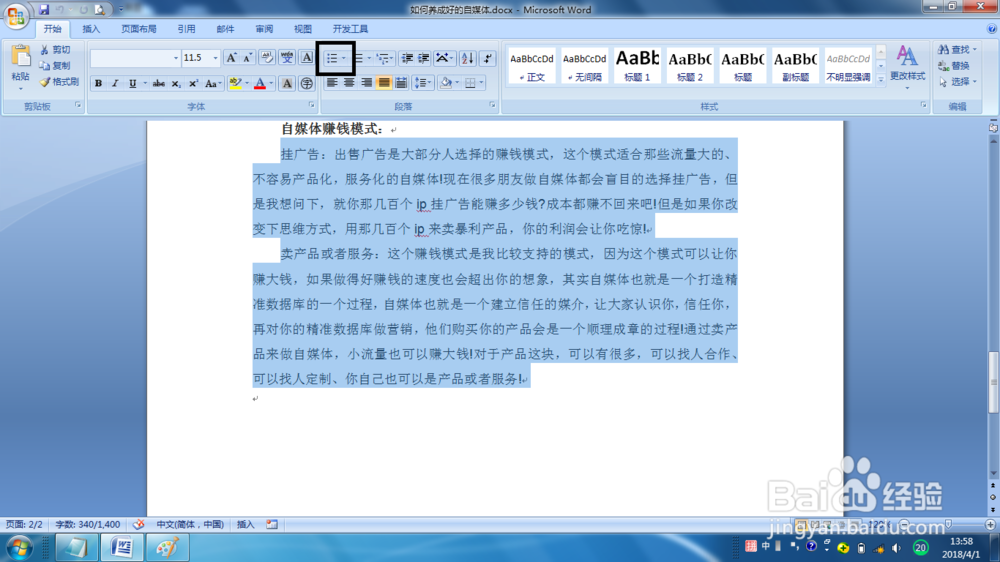Screen dimensions: 1000x562
Task: Open shading paint bucket tool
Action: [x=446, y=82]
